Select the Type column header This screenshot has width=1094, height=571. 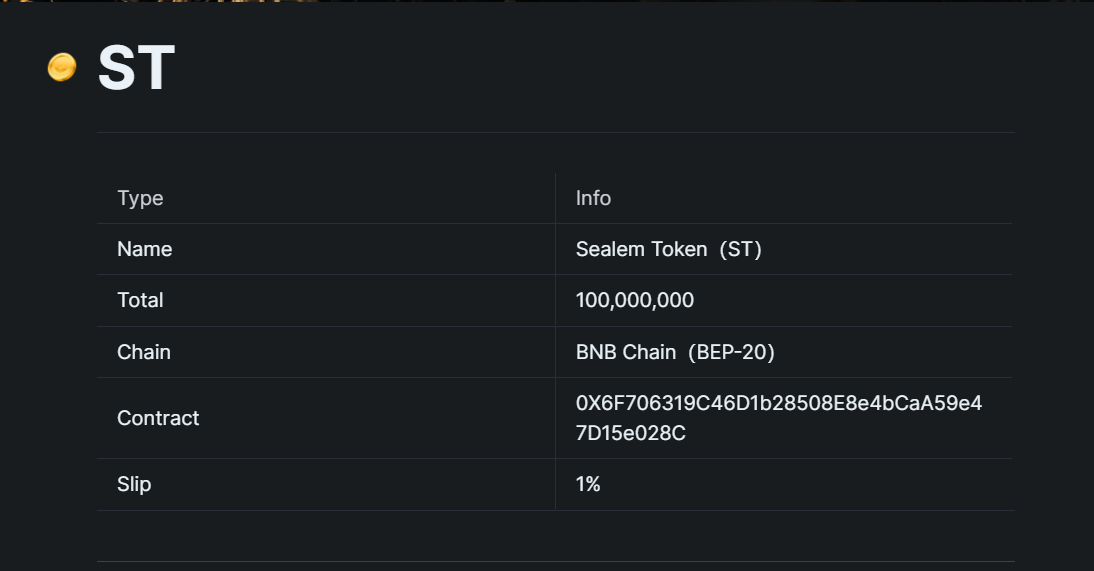[x=140, y=198]
